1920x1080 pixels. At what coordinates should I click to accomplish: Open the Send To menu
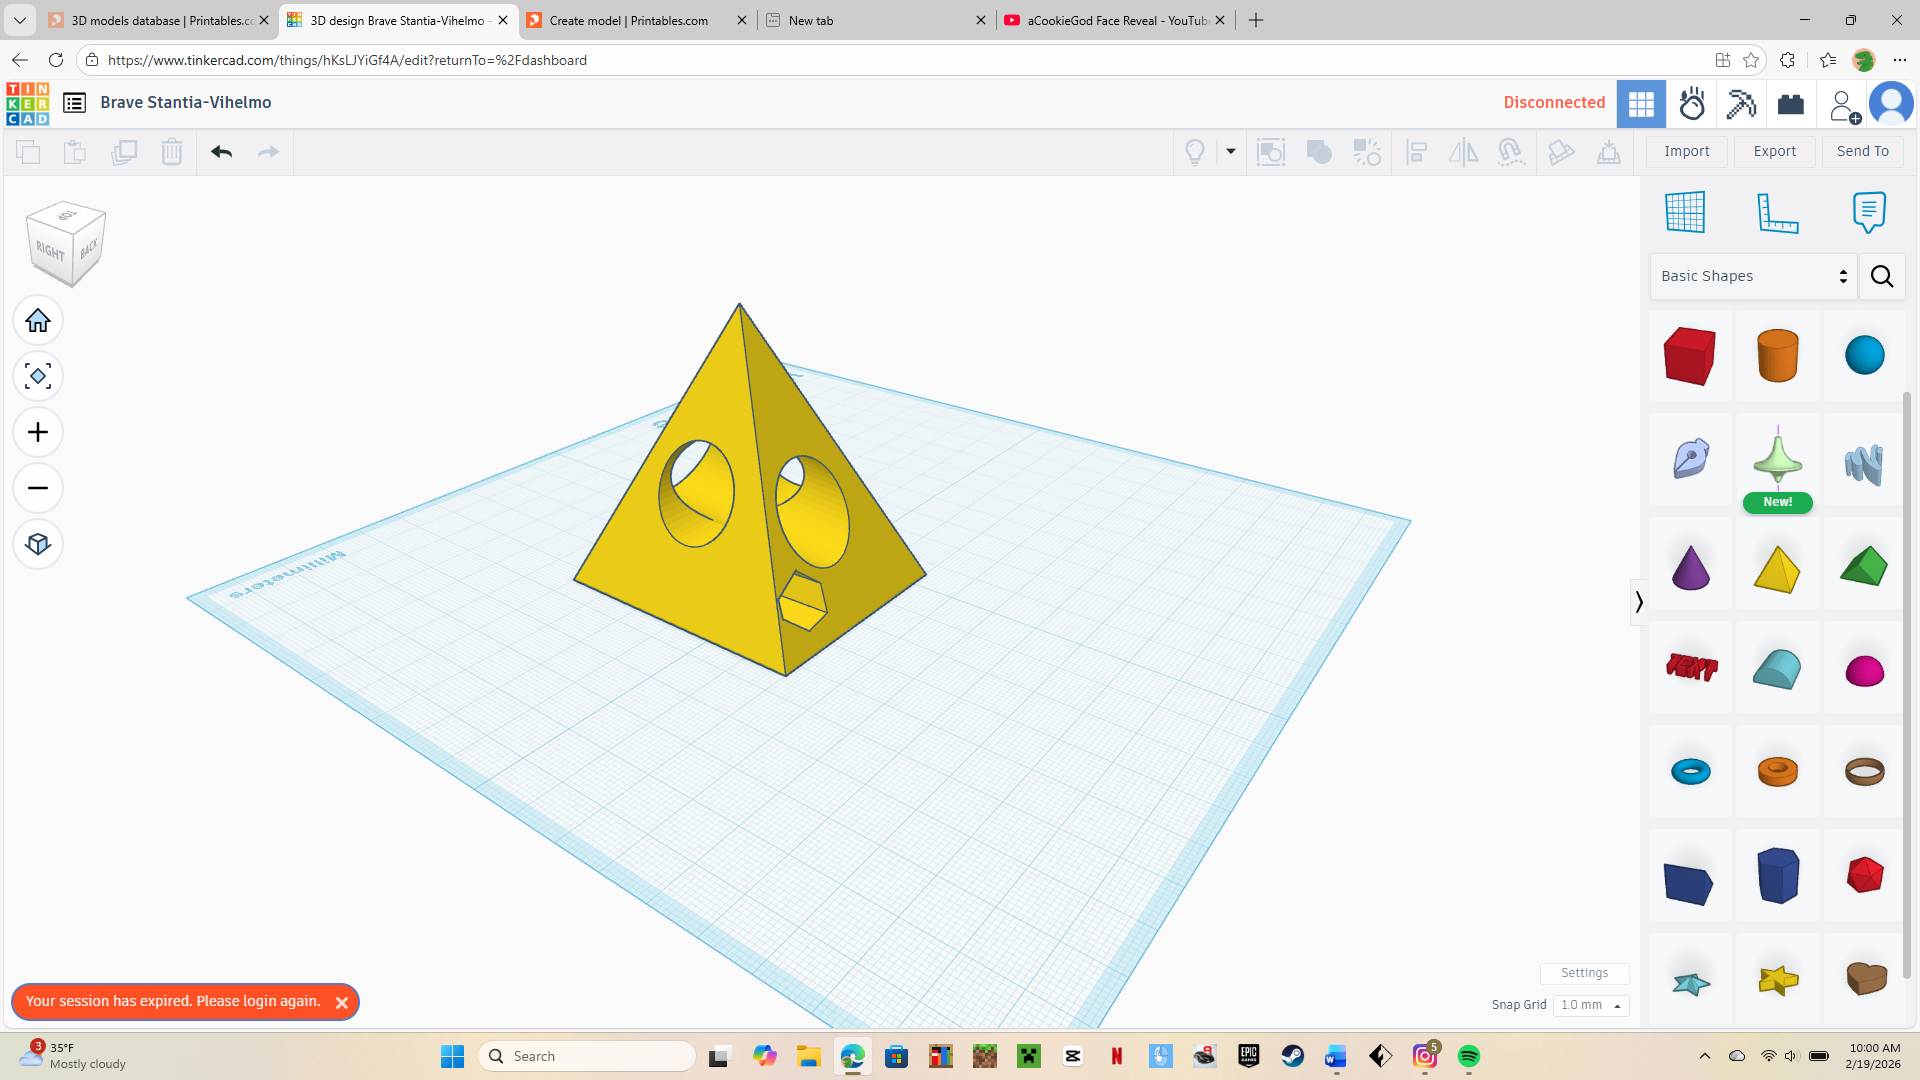pos(1862,151)
